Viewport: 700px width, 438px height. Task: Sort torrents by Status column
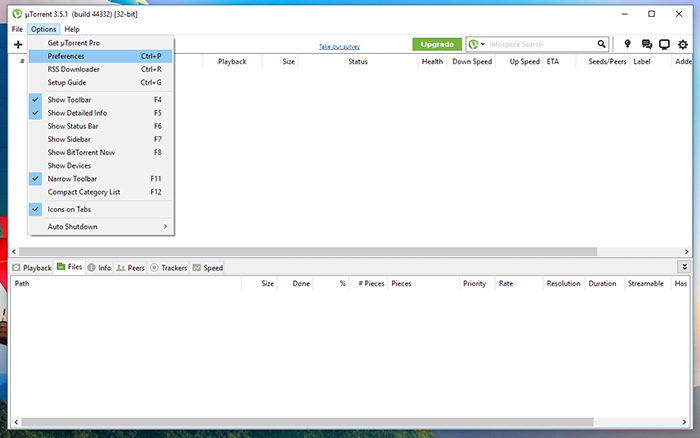click(358, 62)
